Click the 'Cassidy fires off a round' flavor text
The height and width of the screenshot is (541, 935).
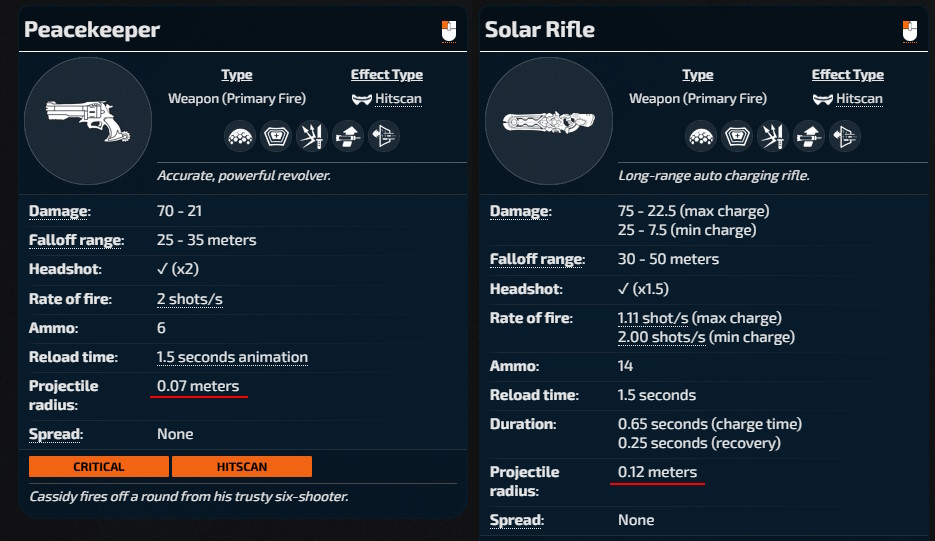pyautogui.click(x=189, y=496)
